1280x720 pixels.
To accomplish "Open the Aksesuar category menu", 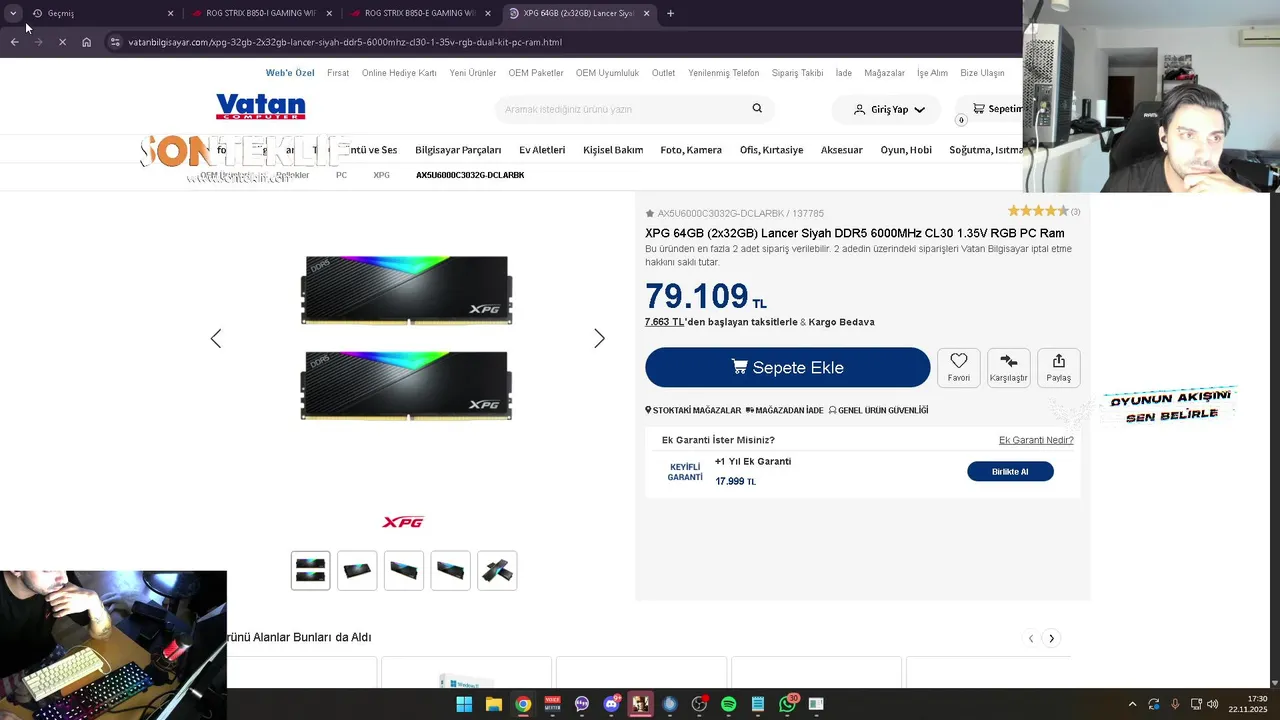I will click(842, 150).
